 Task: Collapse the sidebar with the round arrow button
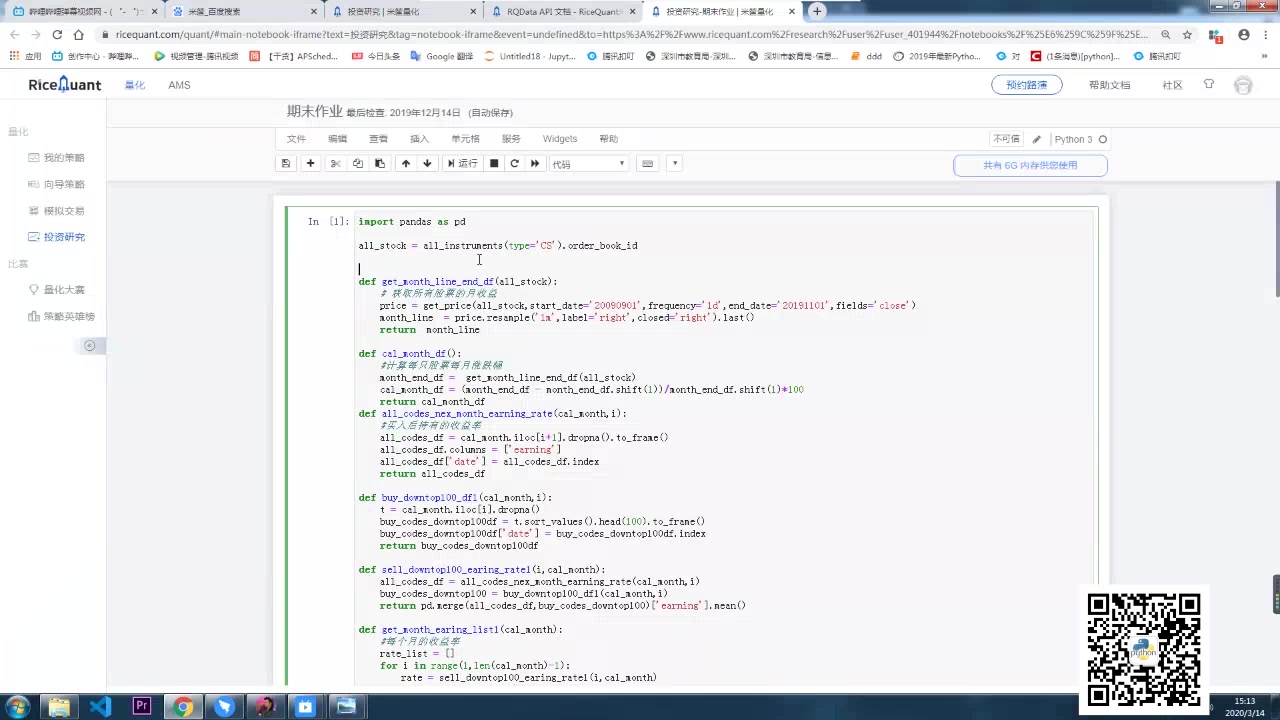coord(89,346)
